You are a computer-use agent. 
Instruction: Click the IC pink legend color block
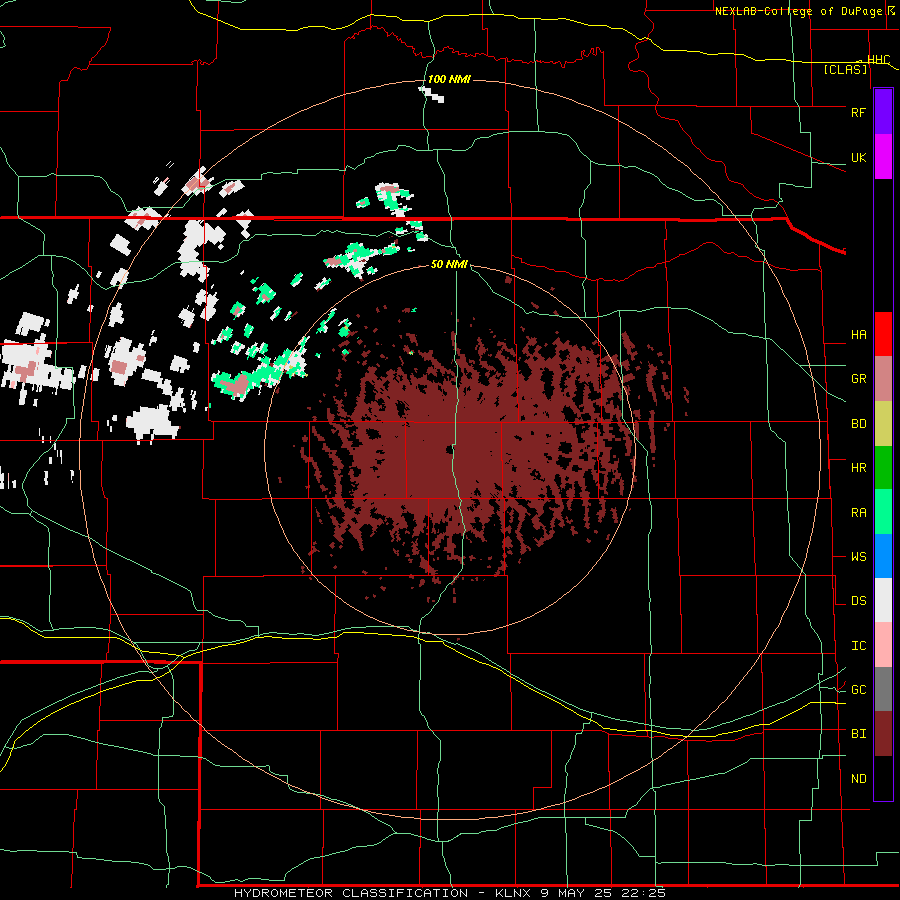(x=883, y=645)
